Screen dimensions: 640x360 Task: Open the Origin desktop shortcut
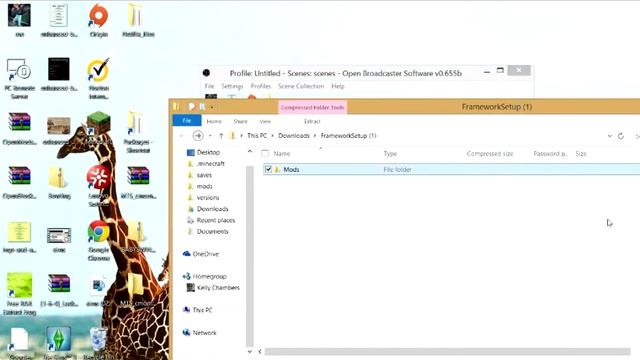(x=98, y=20)
